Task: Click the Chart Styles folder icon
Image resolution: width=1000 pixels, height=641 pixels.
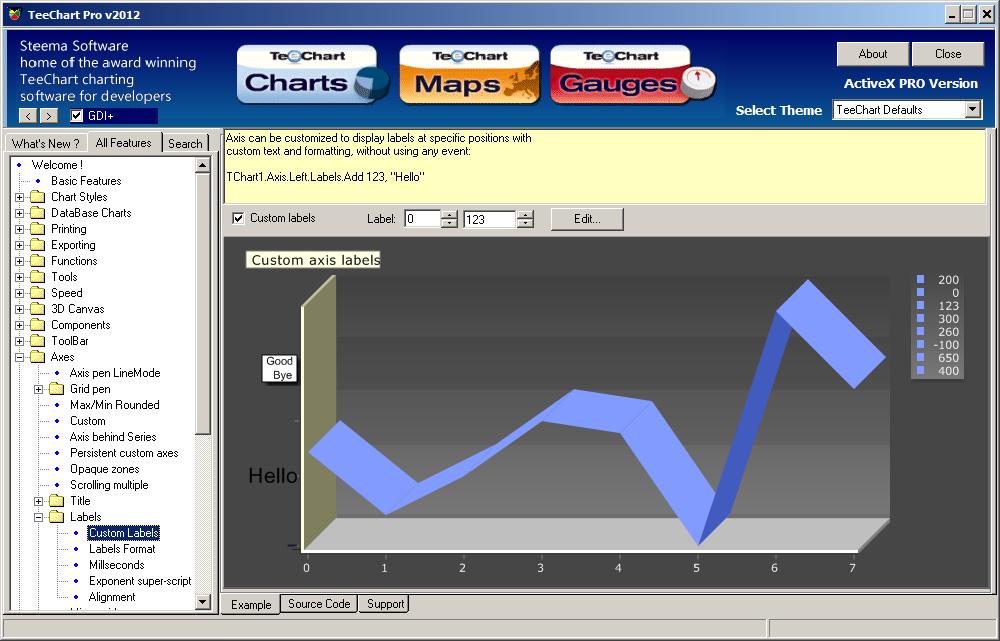Action: point(38,196)
